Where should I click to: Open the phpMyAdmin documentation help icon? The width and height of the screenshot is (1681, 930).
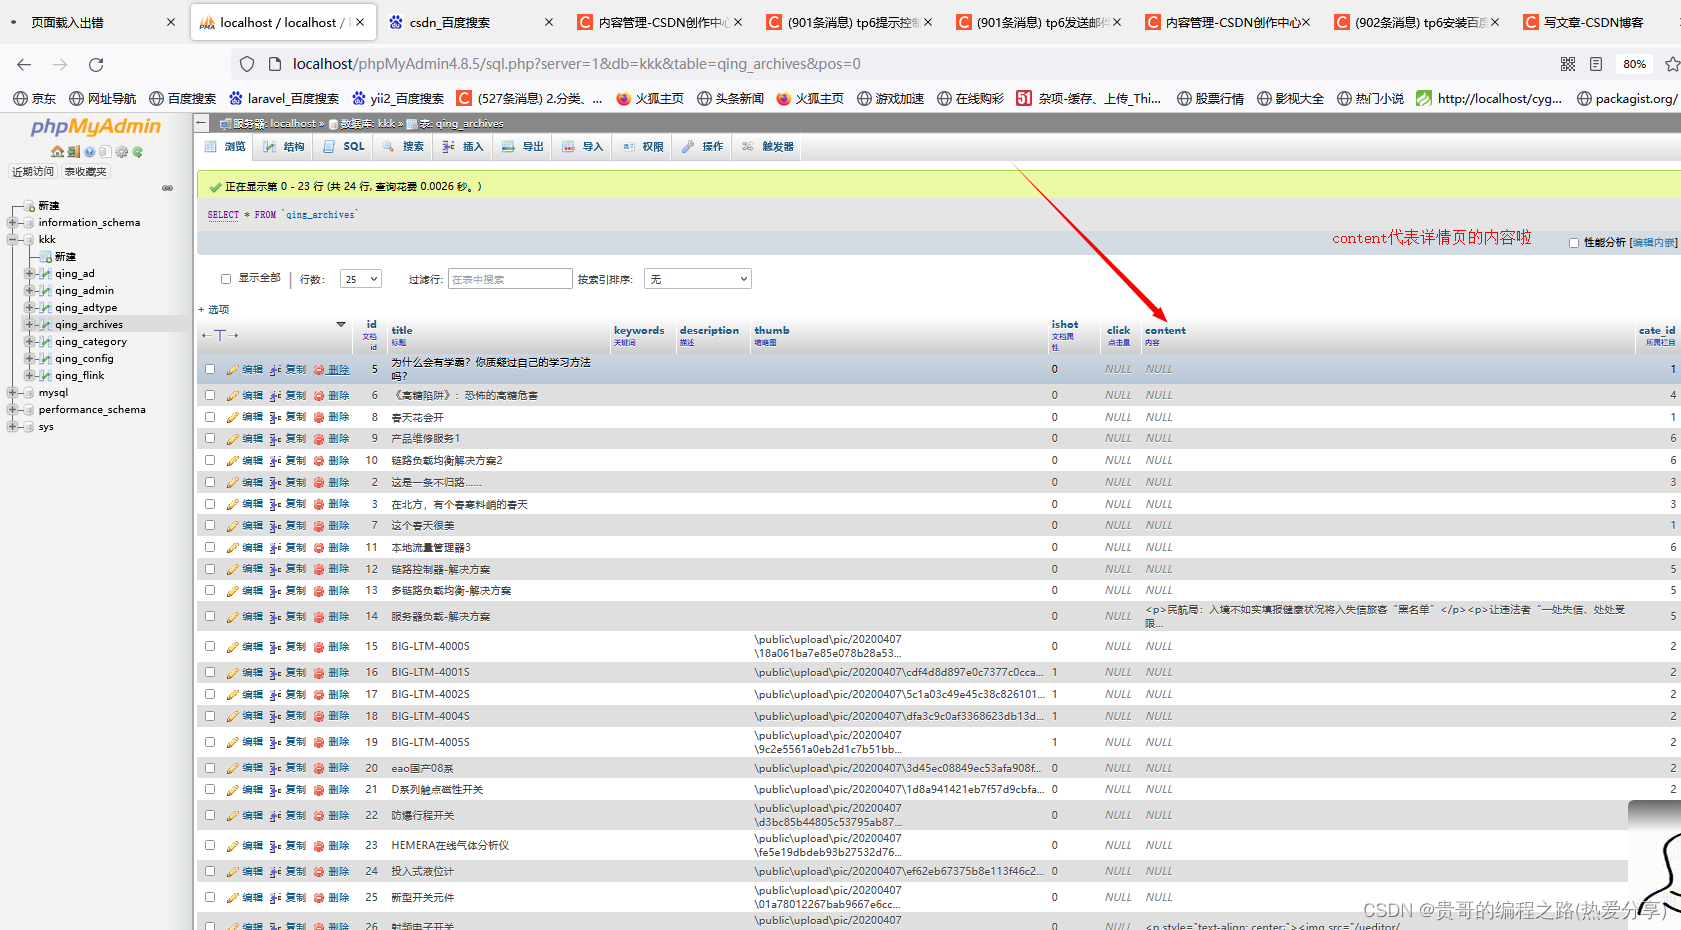pyautogui.click(x=89, y=152)
